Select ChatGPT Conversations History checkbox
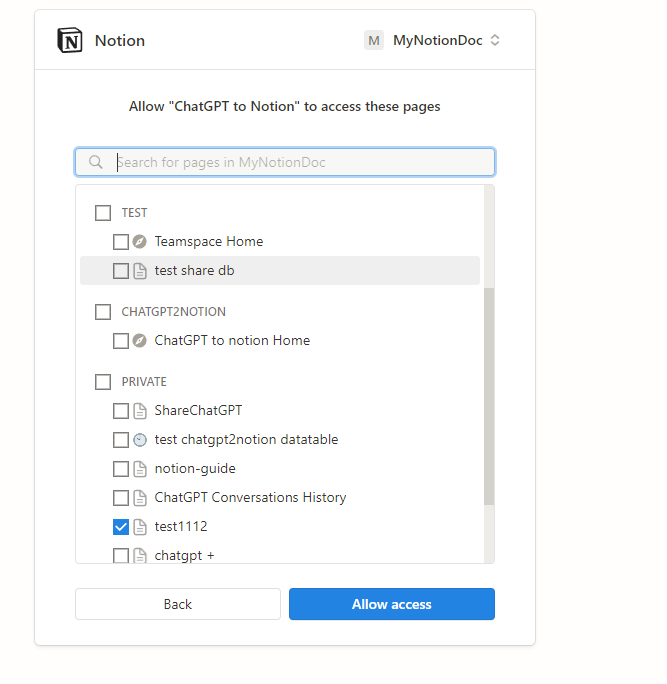The image size is (667, 684). coord(121,498)
